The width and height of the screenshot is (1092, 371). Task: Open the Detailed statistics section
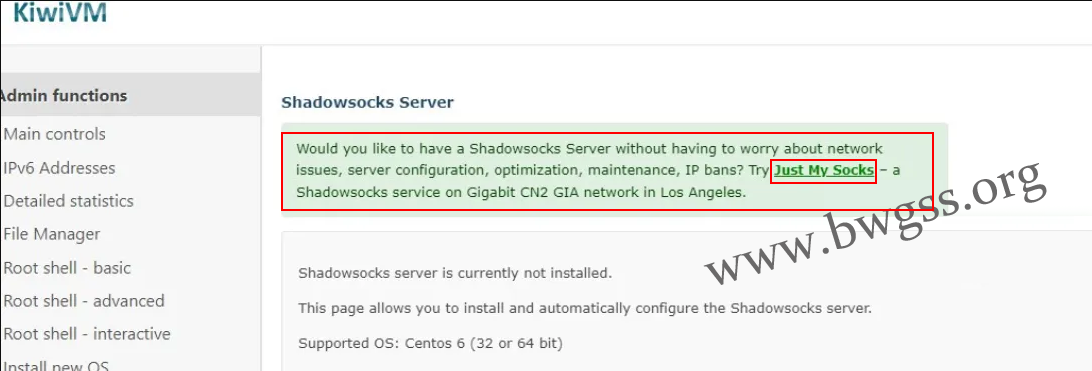pos(68,201)
